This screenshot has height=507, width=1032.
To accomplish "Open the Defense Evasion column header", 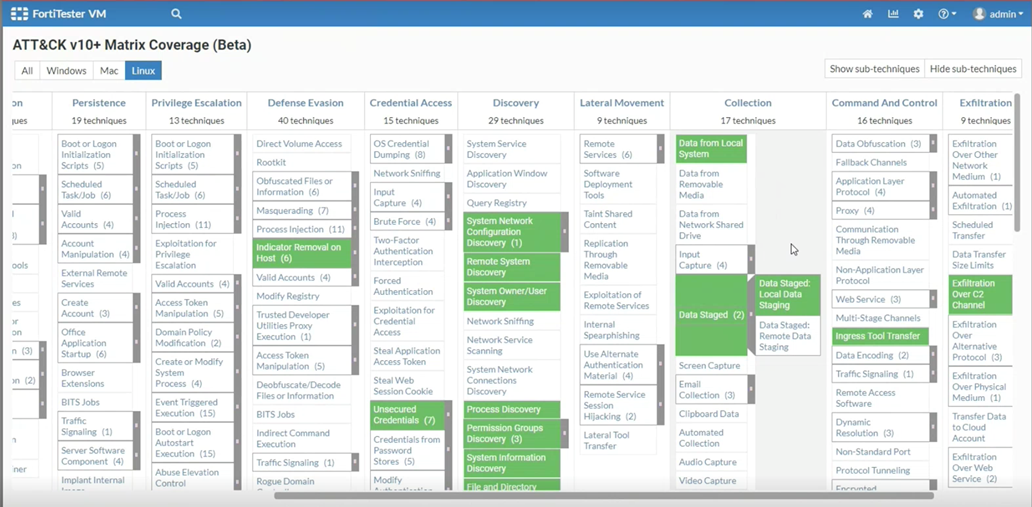I will [305, 103].
